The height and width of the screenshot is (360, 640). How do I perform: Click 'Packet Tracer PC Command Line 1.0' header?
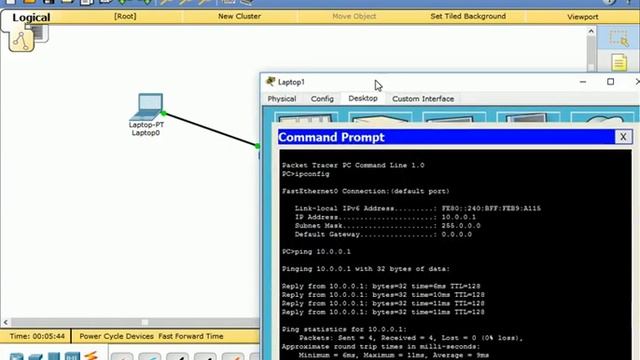coord(353,165)
